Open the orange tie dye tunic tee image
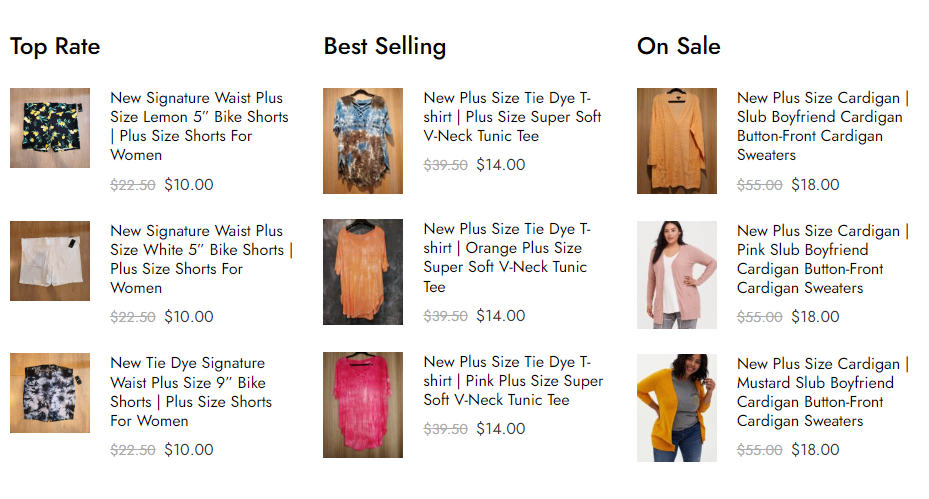929x499 pixels. (363, 272)
